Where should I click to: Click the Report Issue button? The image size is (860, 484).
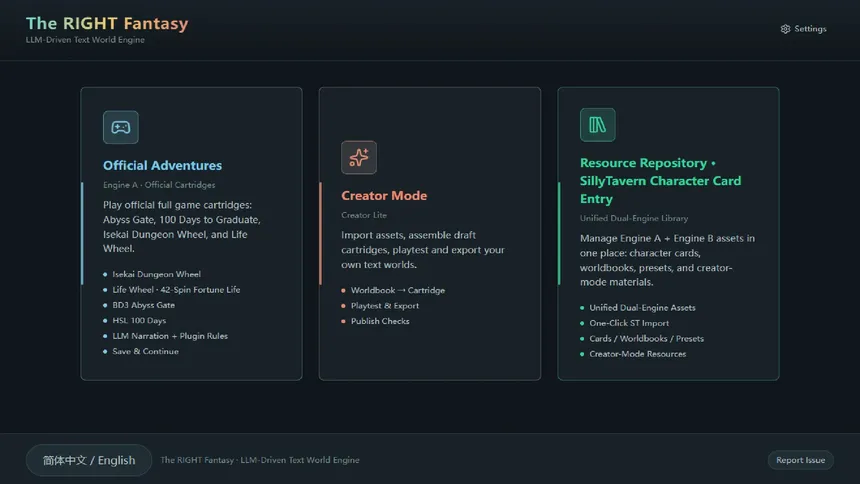coord(800,460)
